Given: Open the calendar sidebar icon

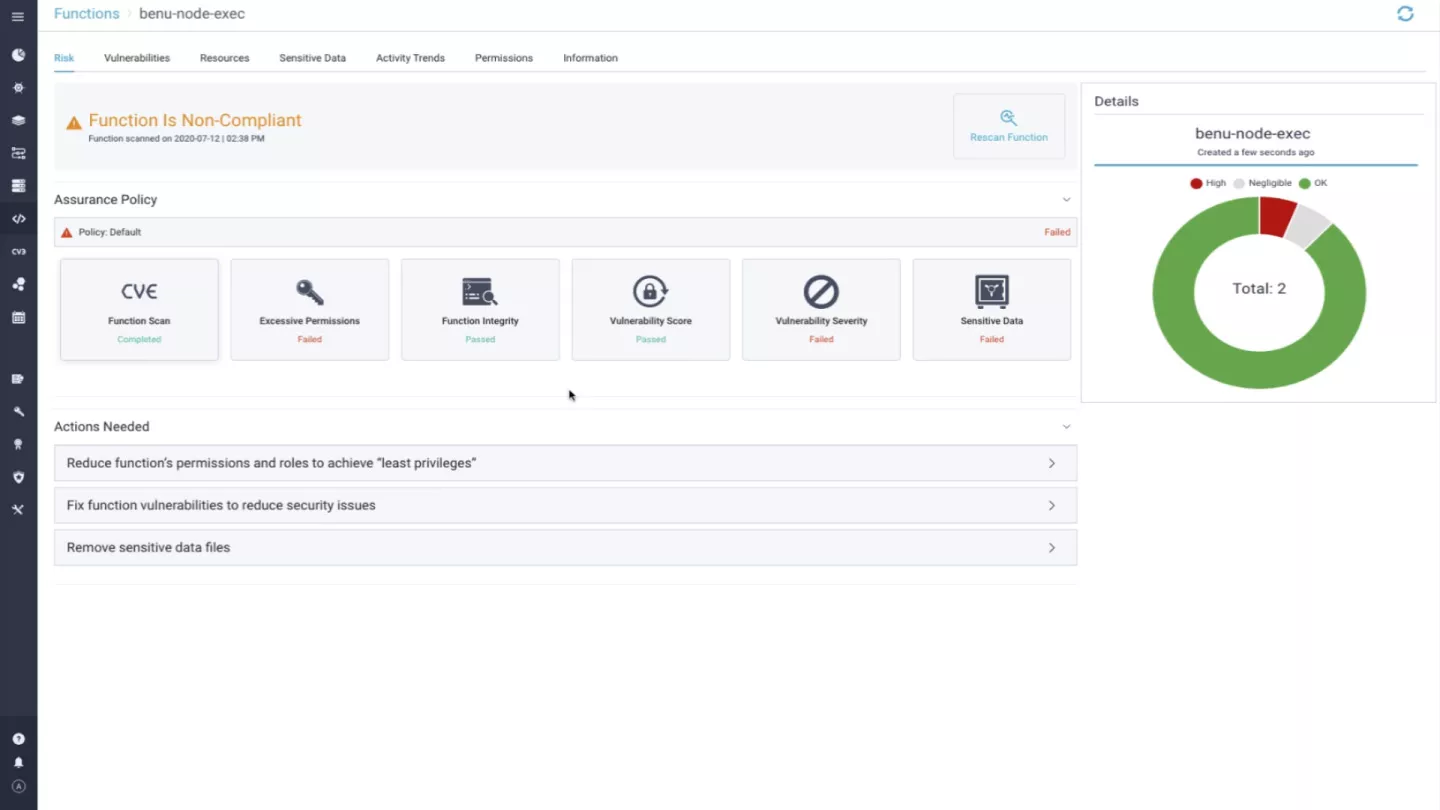Looking at the screenshot, I should [18, 317].
